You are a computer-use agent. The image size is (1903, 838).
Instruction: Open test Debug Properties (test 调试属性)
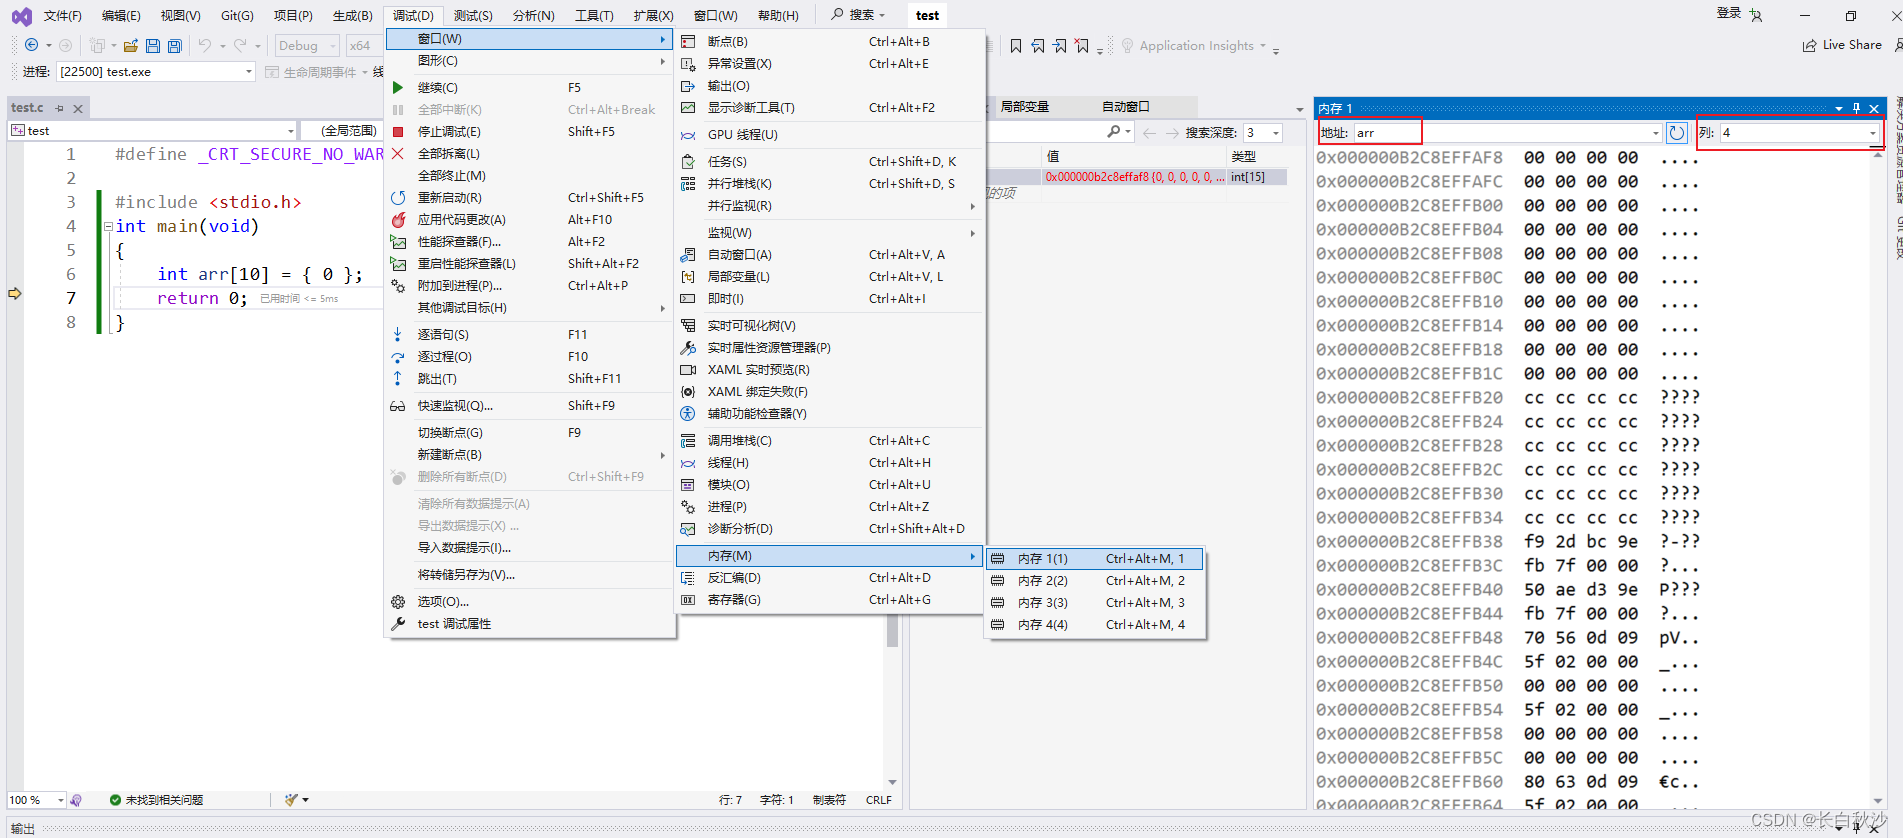[x=530, y=623]
